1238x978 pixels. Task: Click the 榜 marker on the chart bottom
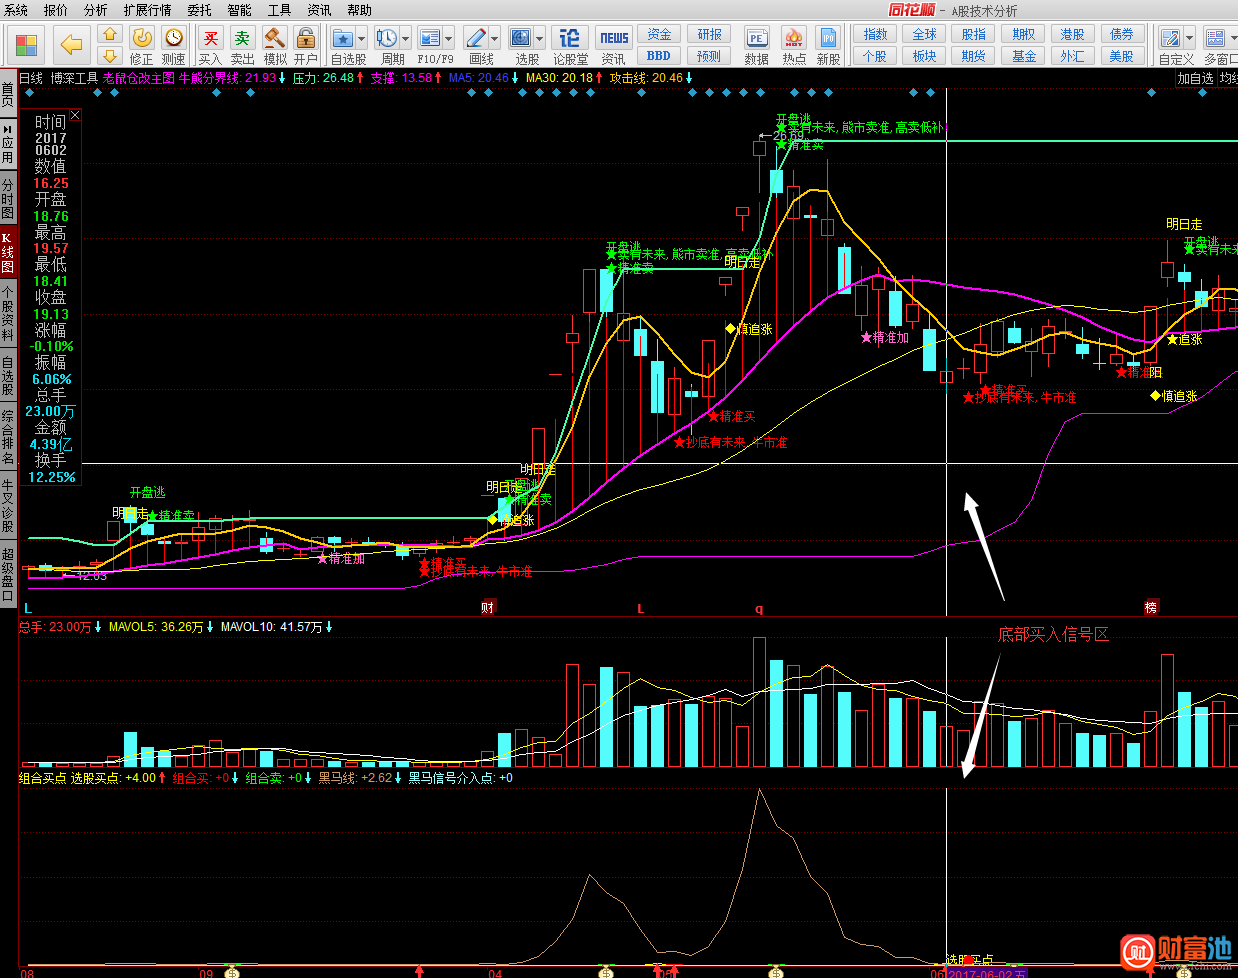click(1151, 608)
